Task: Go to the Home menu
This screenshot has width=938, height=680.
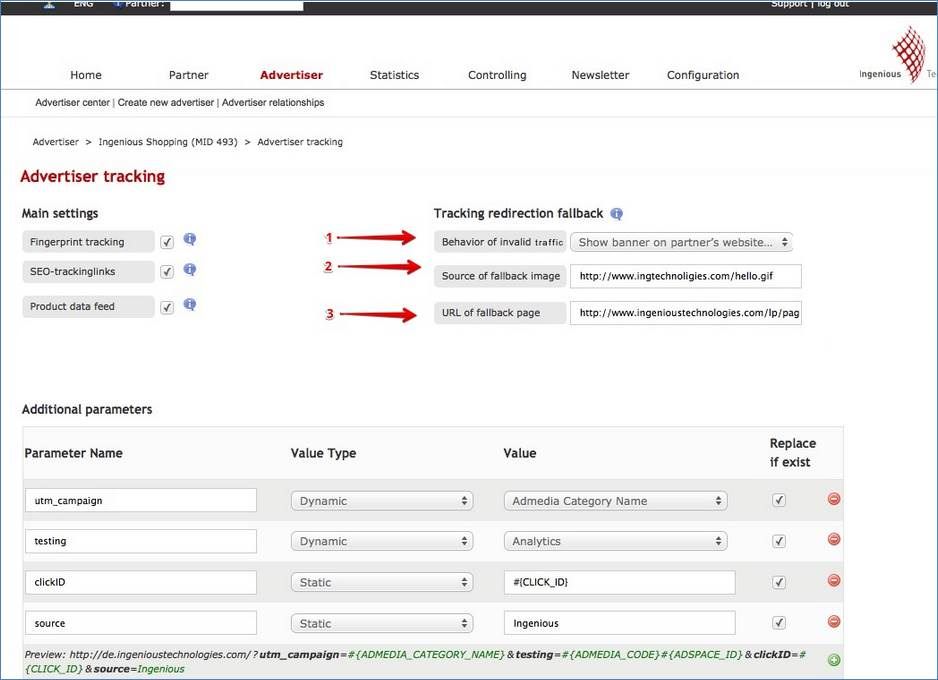Action: [86, 75]
